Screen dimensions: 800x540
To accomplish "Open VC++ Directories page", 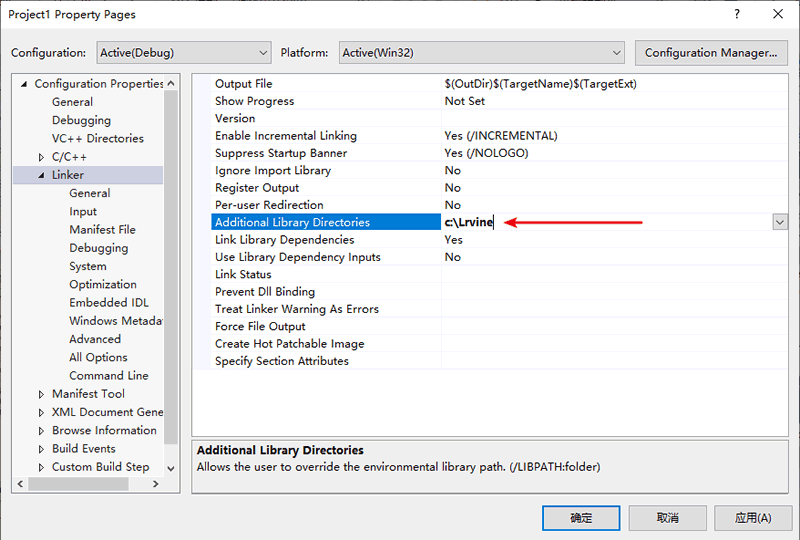I will [97, 138].
